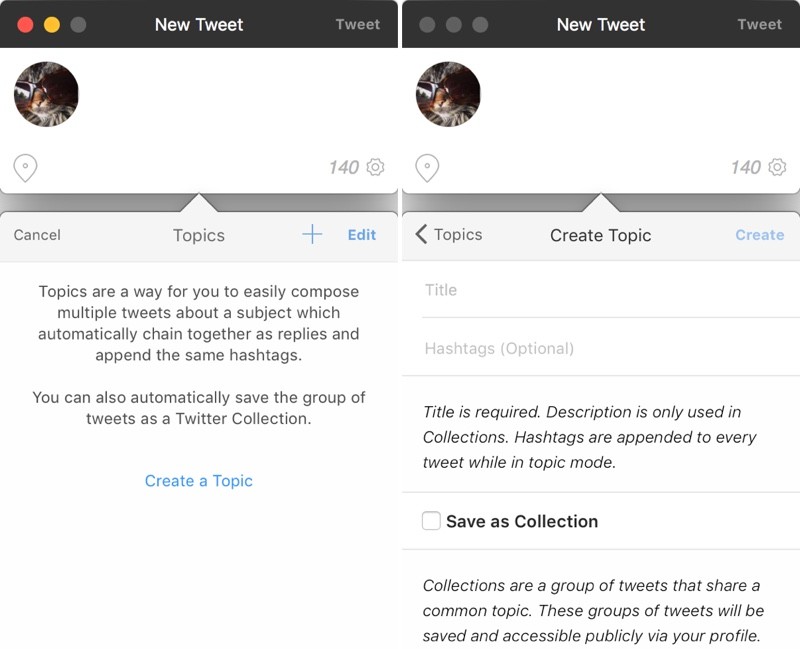The height and width of the screenshot is (649, 800).
Task: Click the 140 character counter above the Topics panel
Action: point(344,167)
